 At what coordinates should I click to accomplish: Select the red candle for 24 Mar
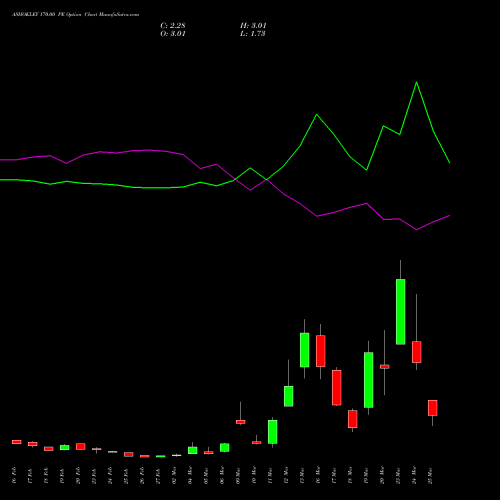[417, 352]
